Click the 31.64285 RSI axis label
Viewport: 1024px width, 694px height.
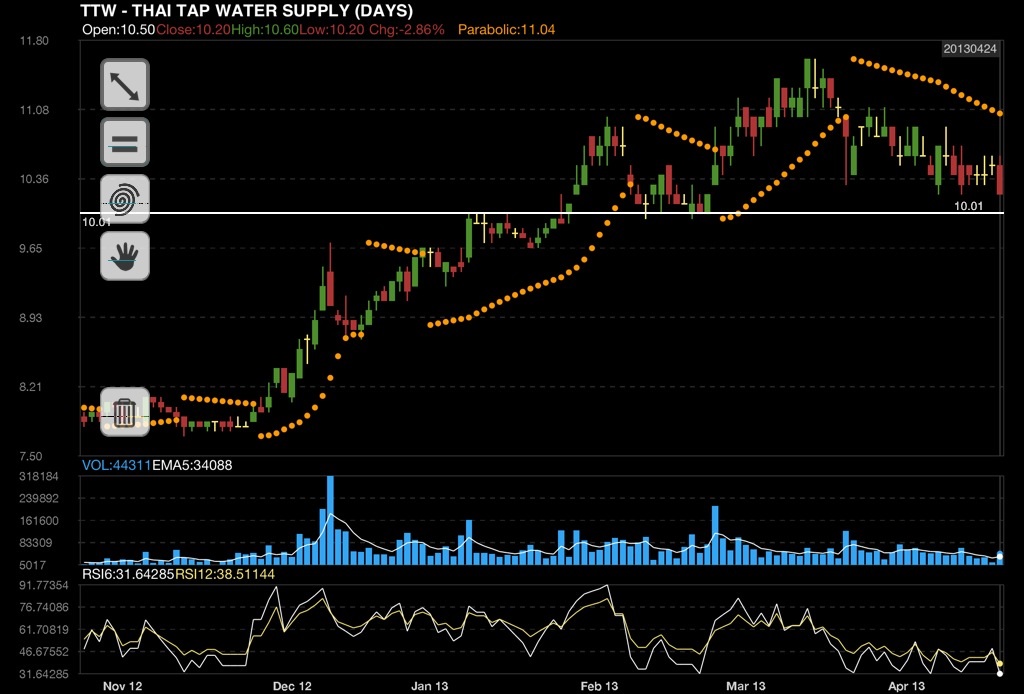[x=43, y=674]
